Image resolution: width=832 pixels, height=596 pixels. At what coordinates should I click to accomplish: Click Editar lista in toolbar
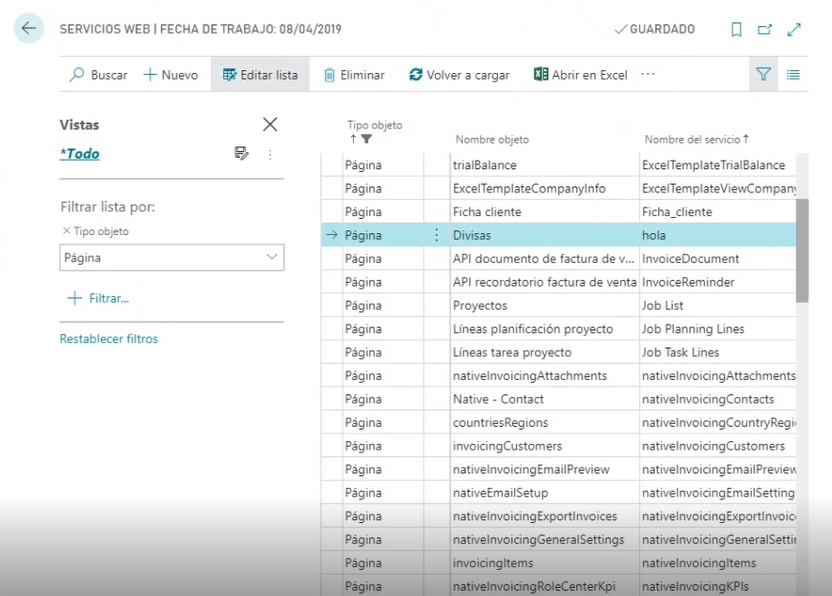coord(260,75)
